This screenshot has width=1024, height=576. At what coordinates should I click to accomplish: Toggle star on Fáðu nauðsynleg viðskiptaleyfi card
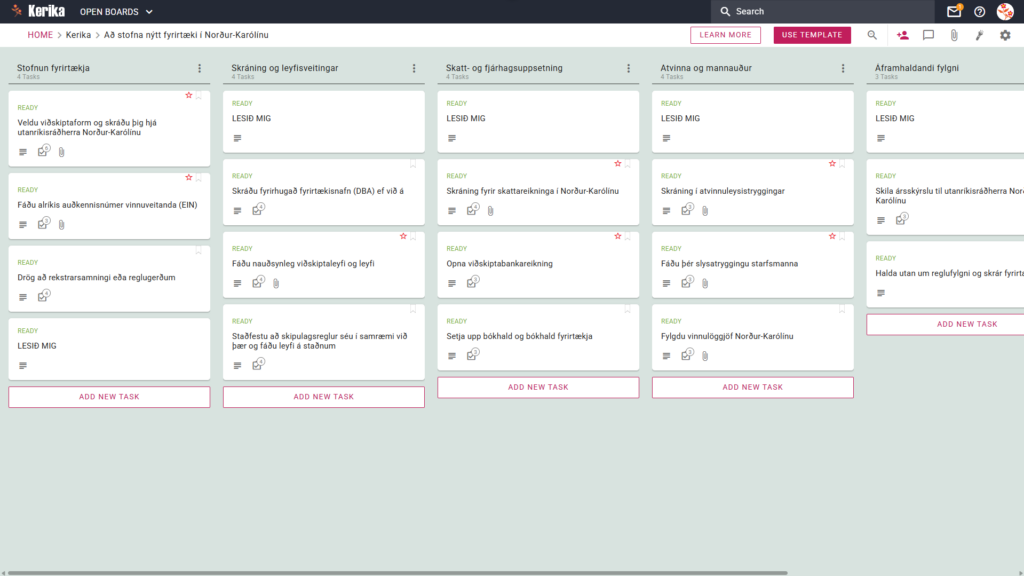(x=403, y=236)
